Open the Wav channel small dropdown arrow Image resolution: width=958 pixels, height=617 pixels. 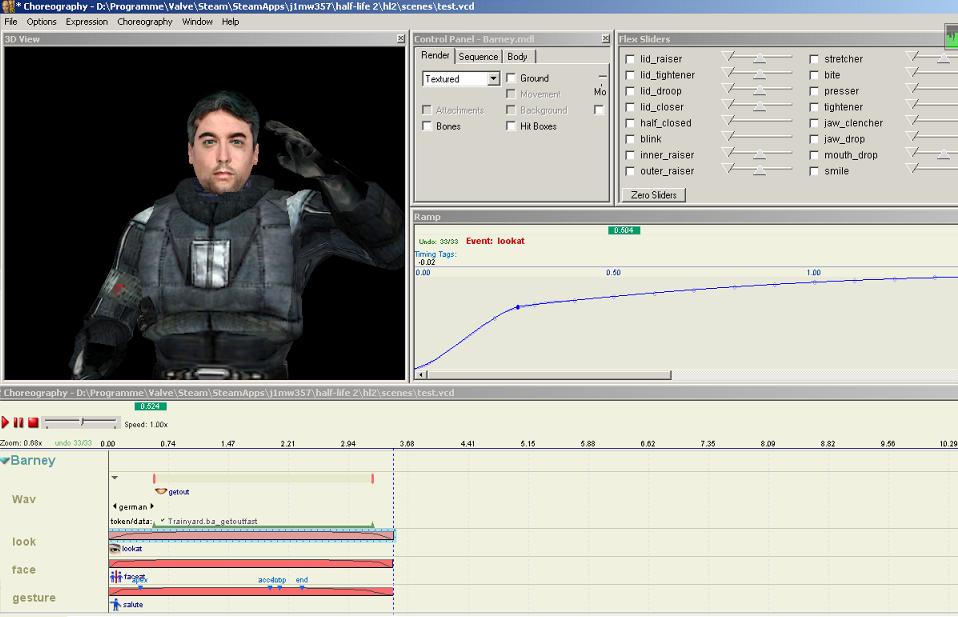[x=115, y=478]
